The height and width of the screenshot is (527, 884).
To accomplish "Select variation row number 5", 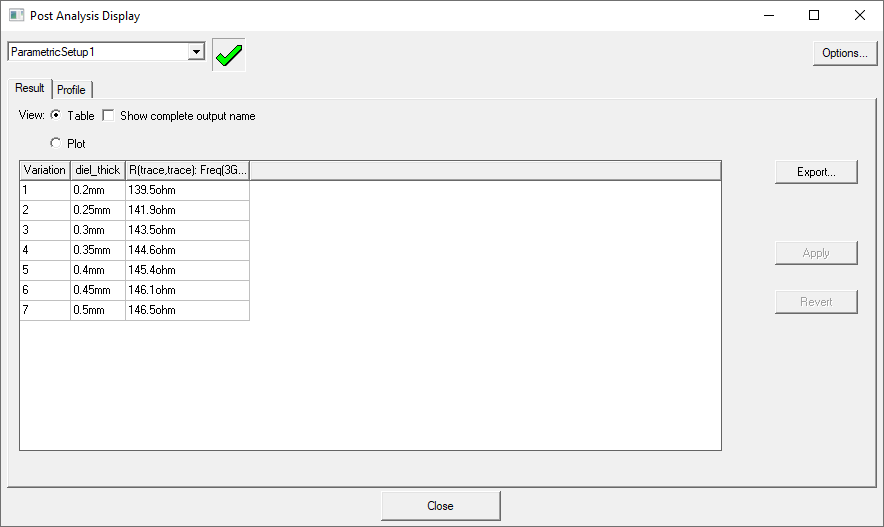I will click(x=45, y=270).
